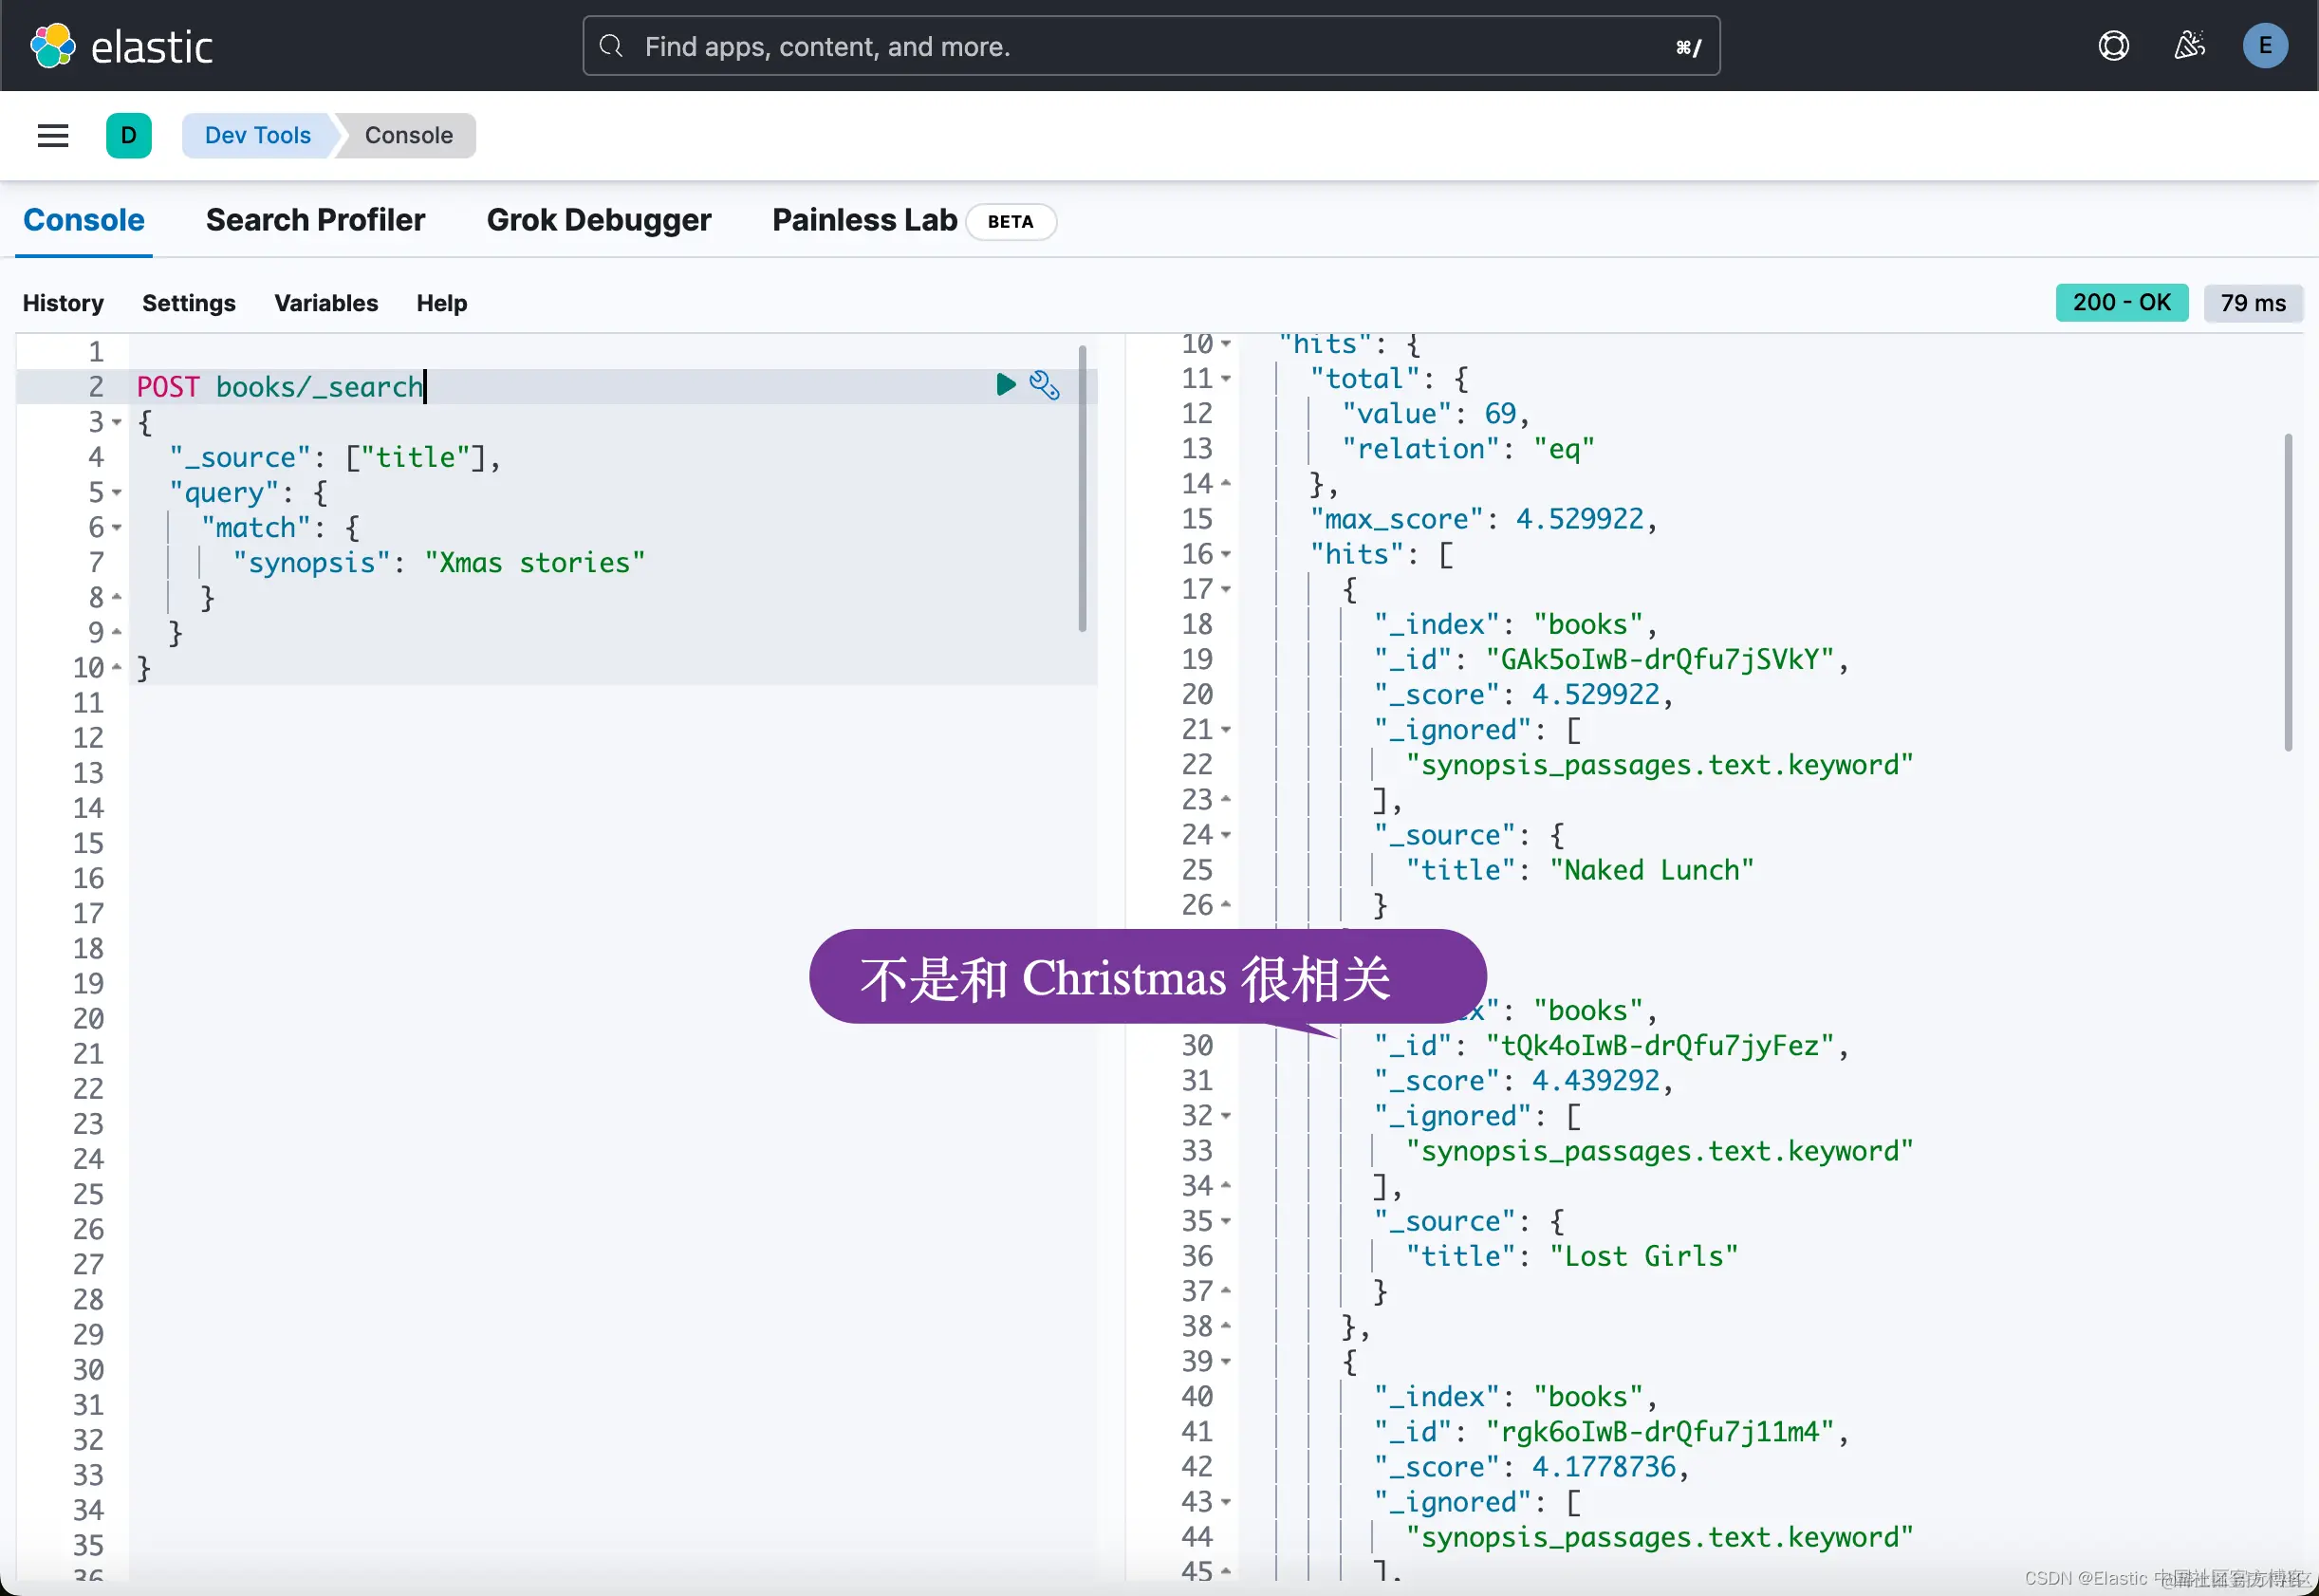Viewport: 2319px width, 1596px height.
Task: Open the newsfeed celebration icon
Action: pyautogui.click(x=2189, y=46)
